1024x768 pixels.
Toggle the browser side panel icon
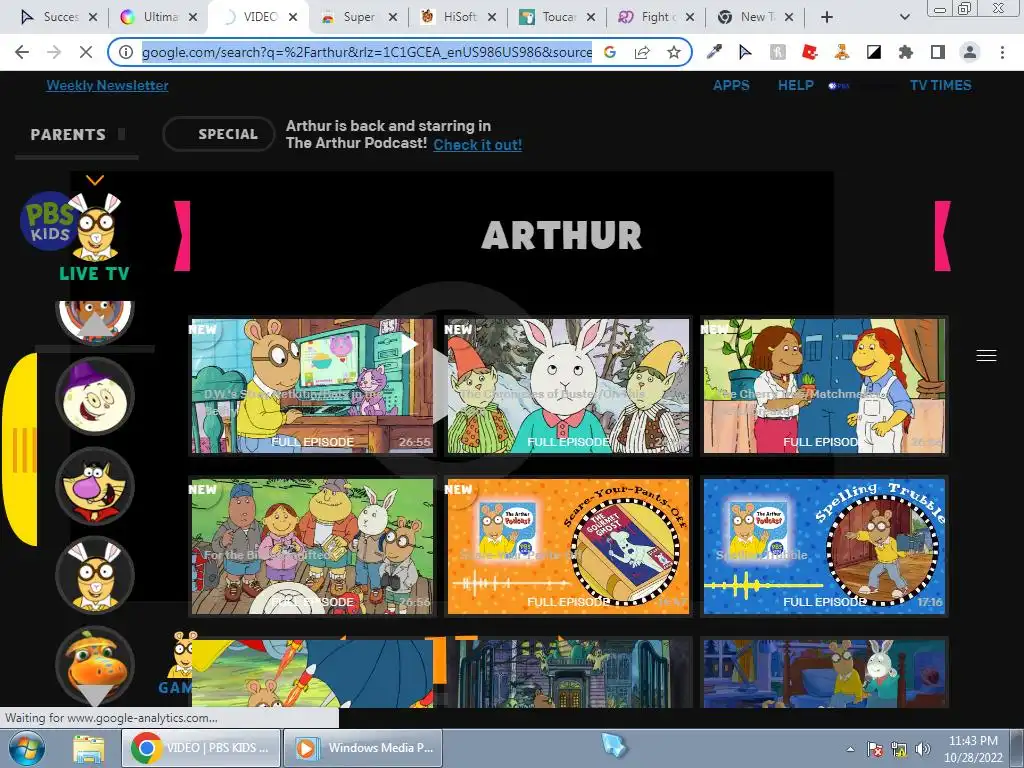pyautogui.click(x=938, y=52)
